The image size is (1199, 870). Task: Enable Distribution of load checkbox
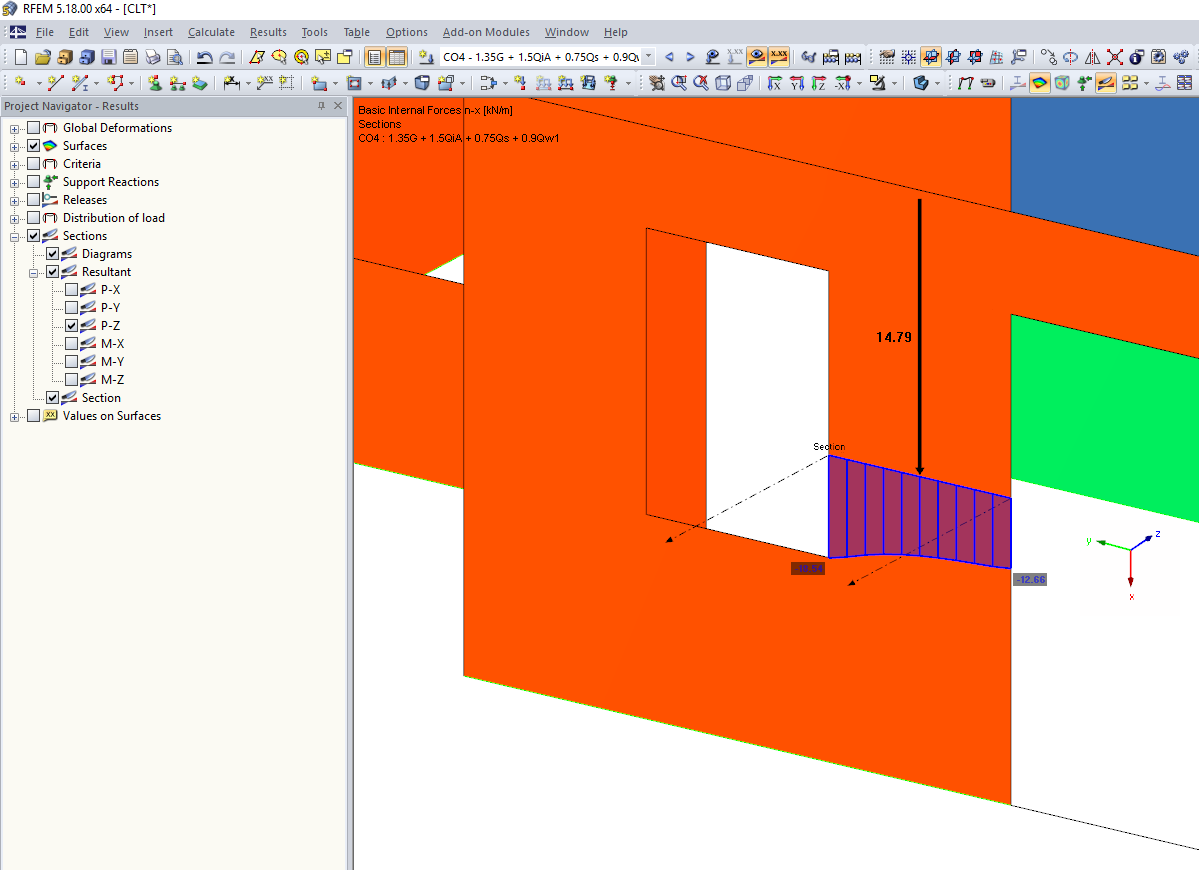(x=34, y=218)
